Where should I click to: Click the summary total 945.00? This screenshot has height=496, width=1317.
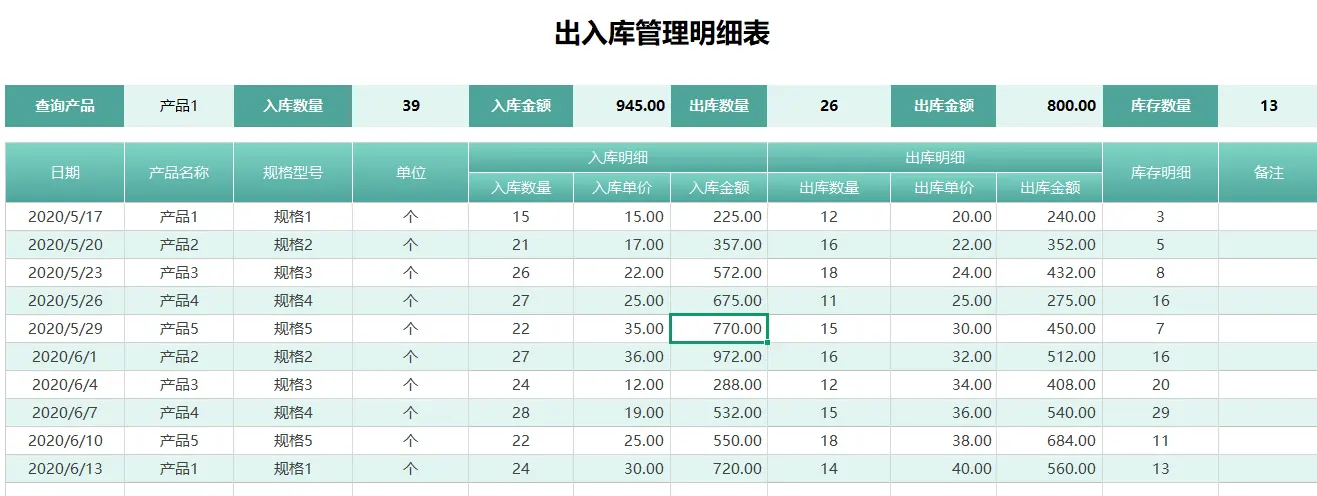point(622,106)
